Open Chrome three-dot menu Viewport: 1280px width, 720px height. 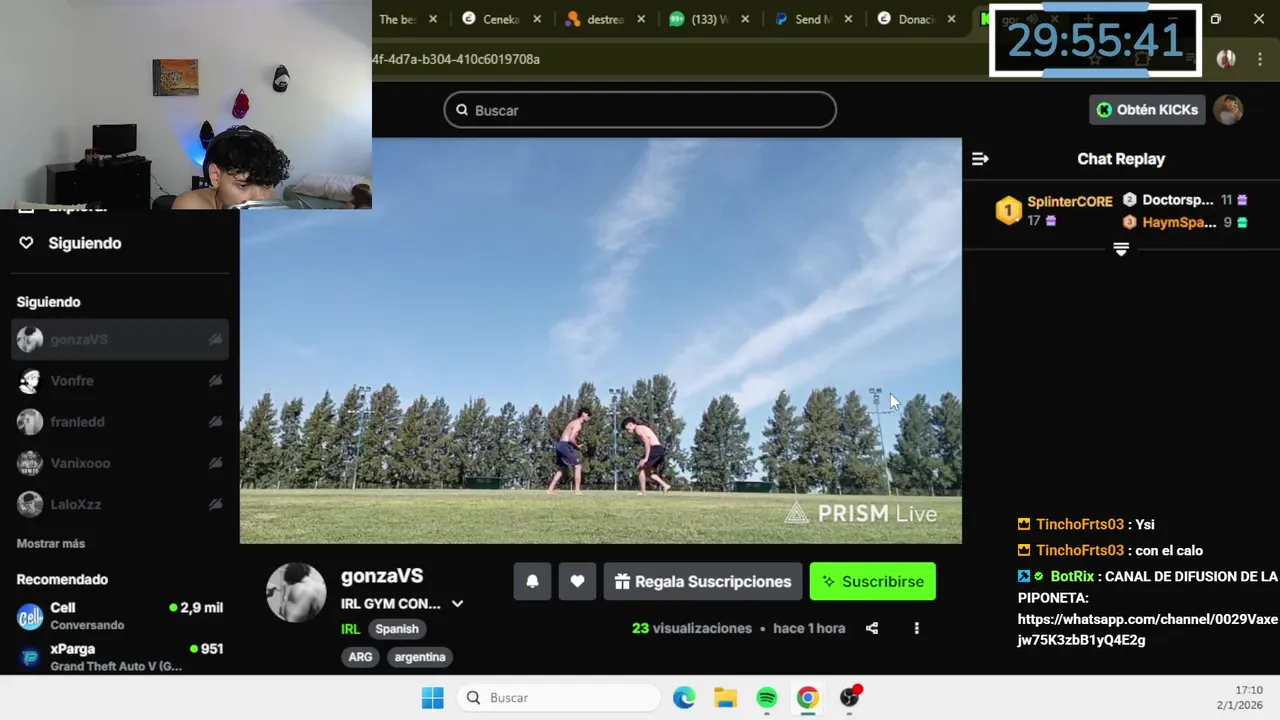(1258, 59)
